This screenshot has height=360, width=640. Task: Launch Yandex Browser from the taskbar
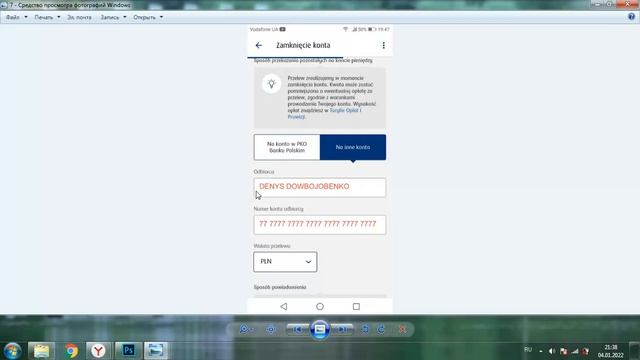[98, 351]
